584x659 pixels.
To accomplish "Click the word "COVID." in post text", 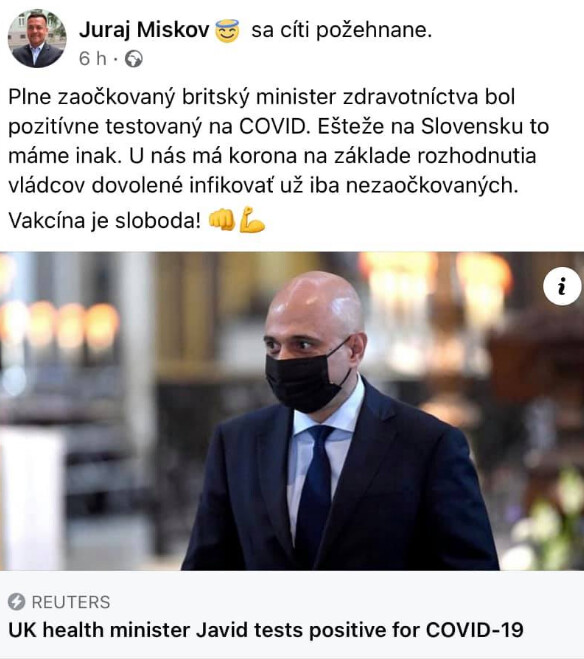I will pos(275,127).
